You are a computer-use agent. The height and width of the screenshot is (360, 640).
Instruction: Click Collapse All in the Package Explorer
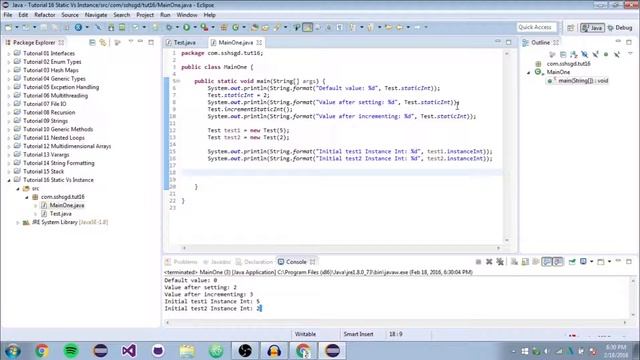tap(92, 42)
